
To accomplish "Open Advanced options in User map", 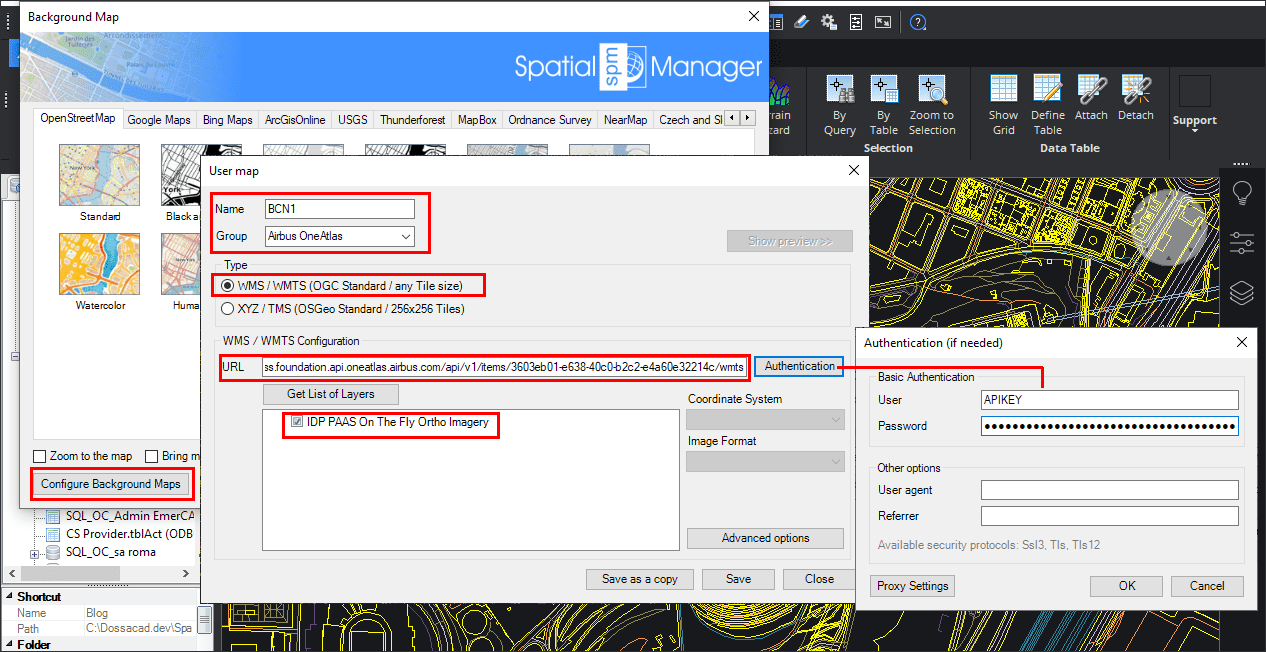I will point(766,538).
